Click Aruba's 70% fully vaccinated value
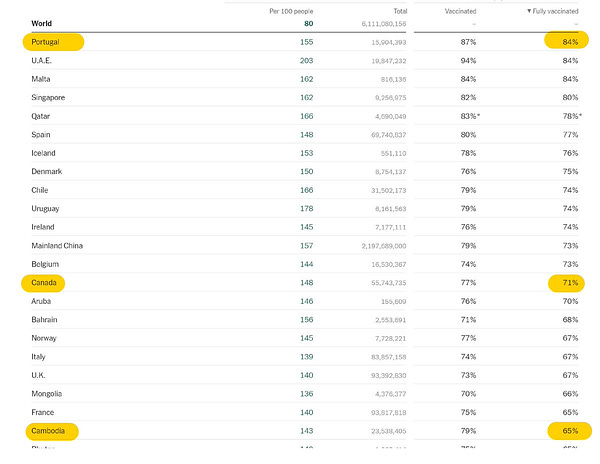Image resolution: width=600 pixels, height=464 pixels. pos(570,301)
